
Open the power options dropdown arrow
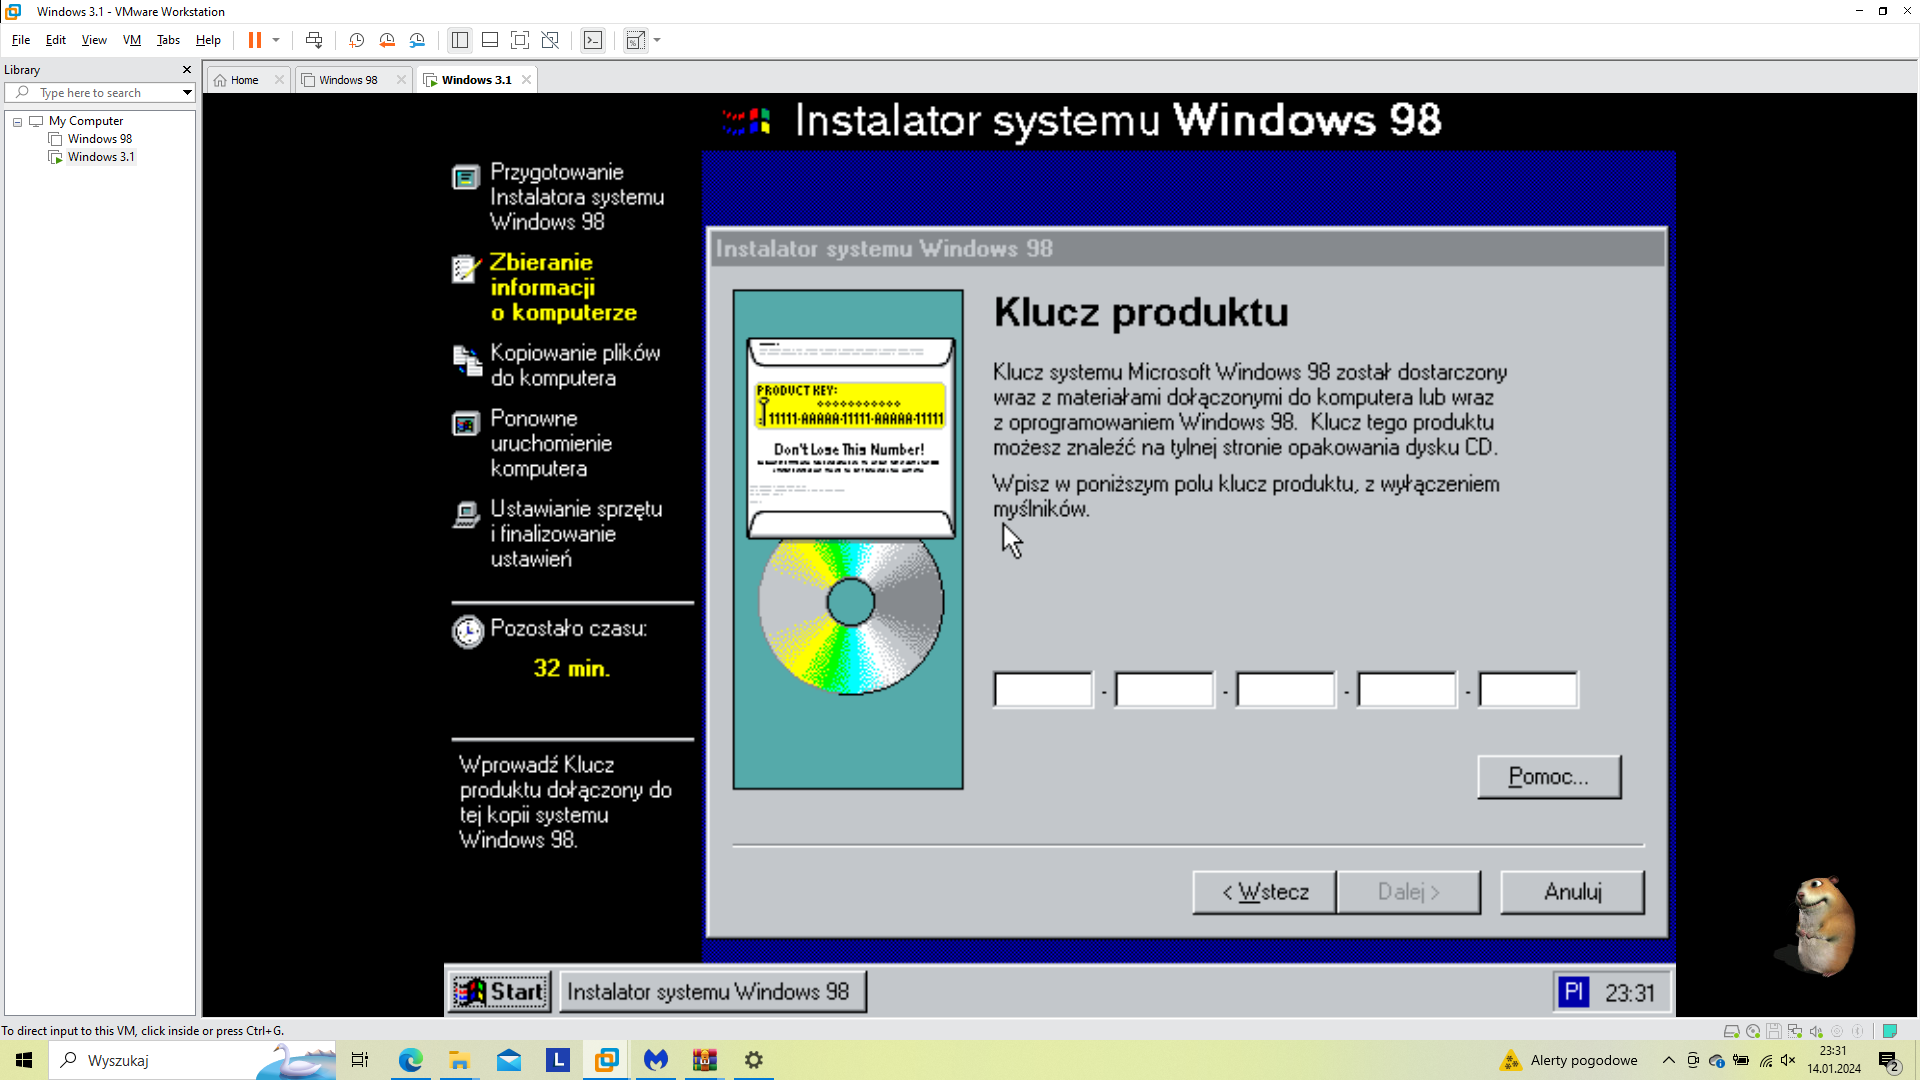(276, 40)
